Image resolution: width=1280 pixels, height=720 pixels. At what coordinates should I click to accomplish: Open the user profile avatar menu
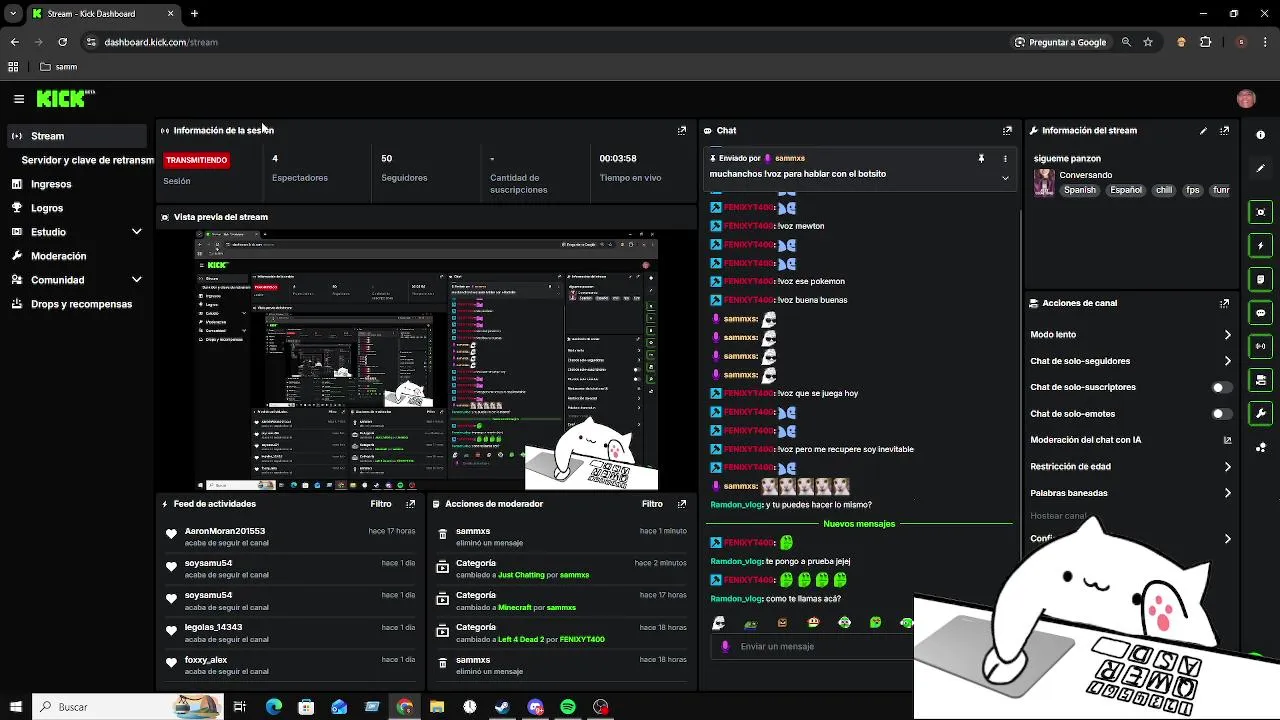pos(1245,98)
